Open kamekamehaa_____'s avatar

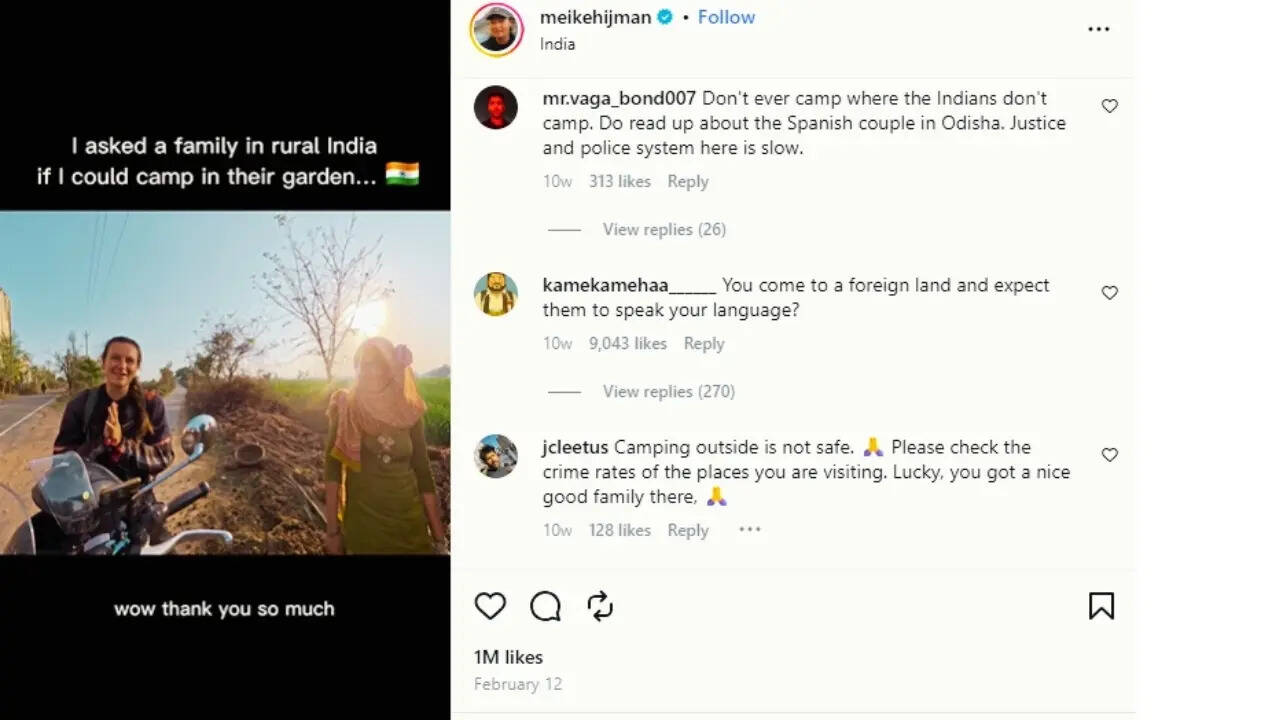(x=496, y=295)
